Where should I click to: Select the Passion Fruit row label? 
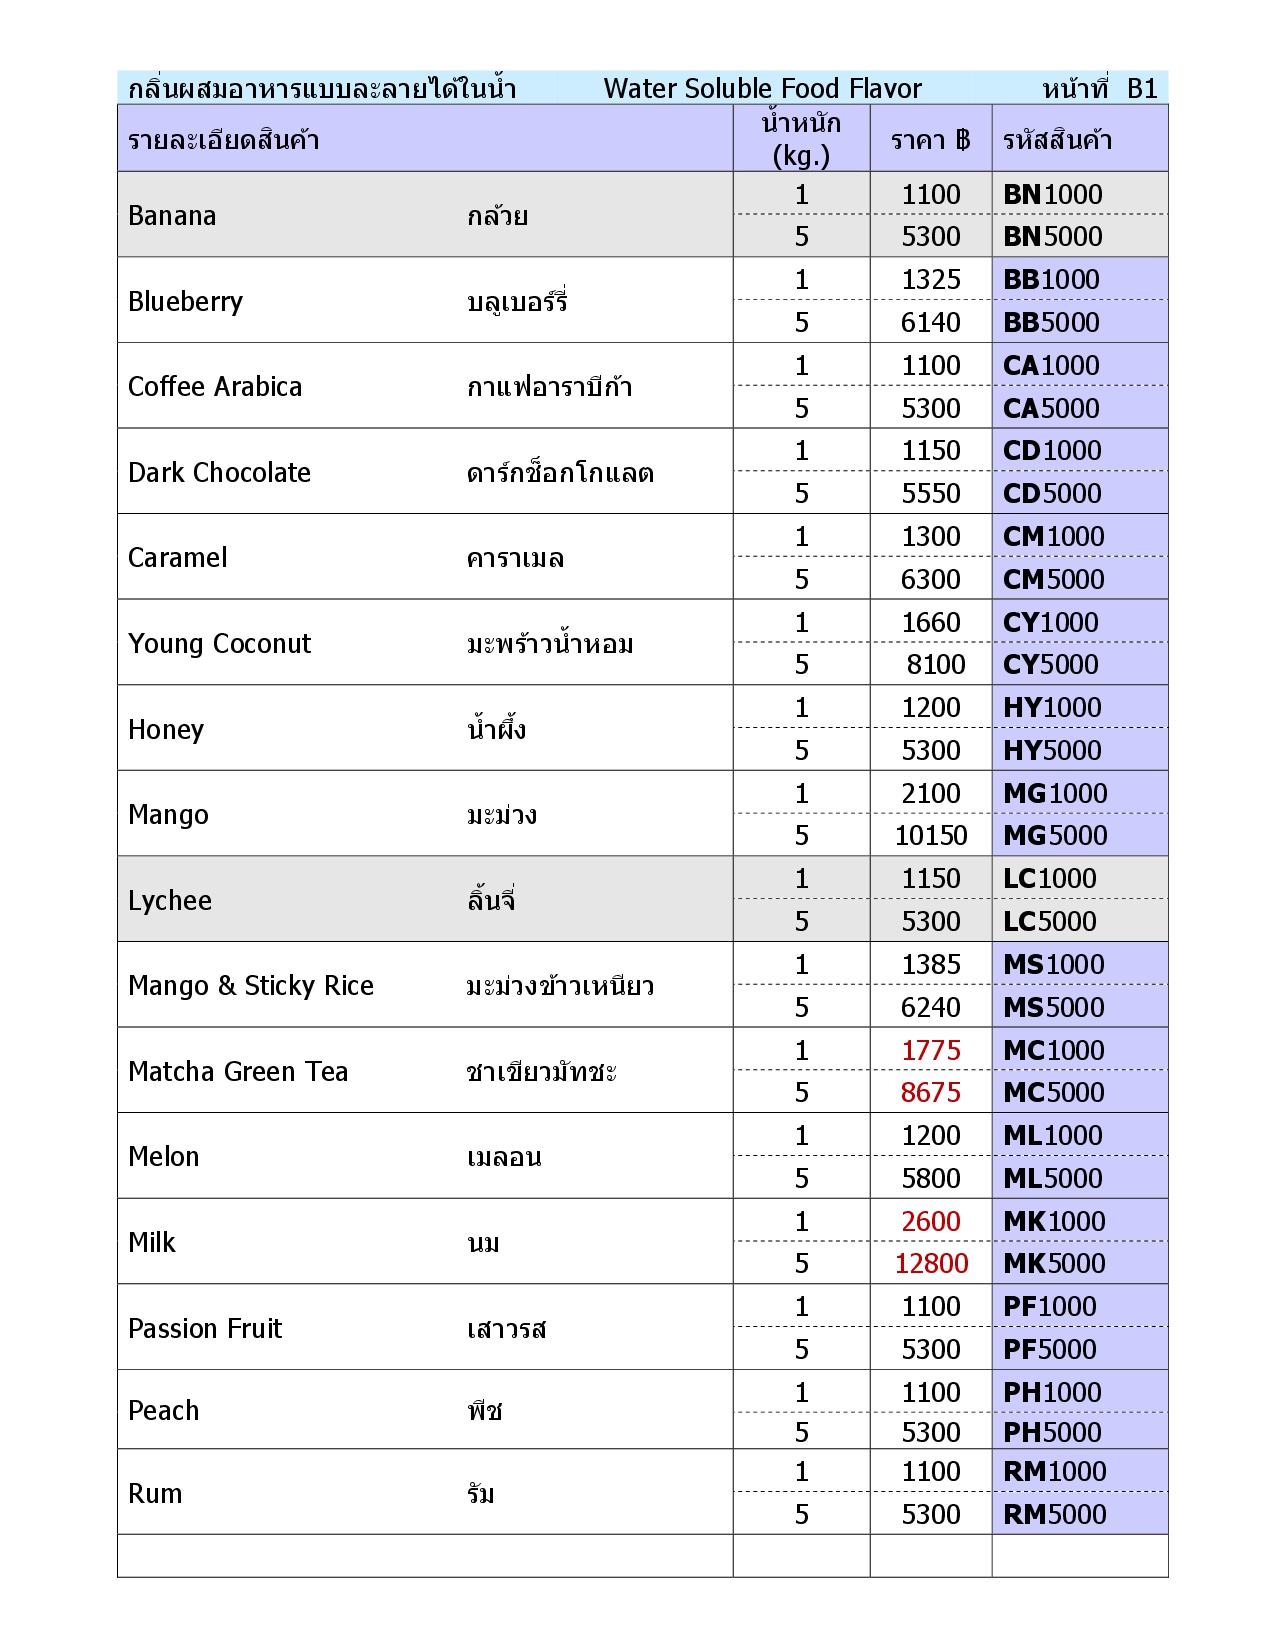(205, 1328)
